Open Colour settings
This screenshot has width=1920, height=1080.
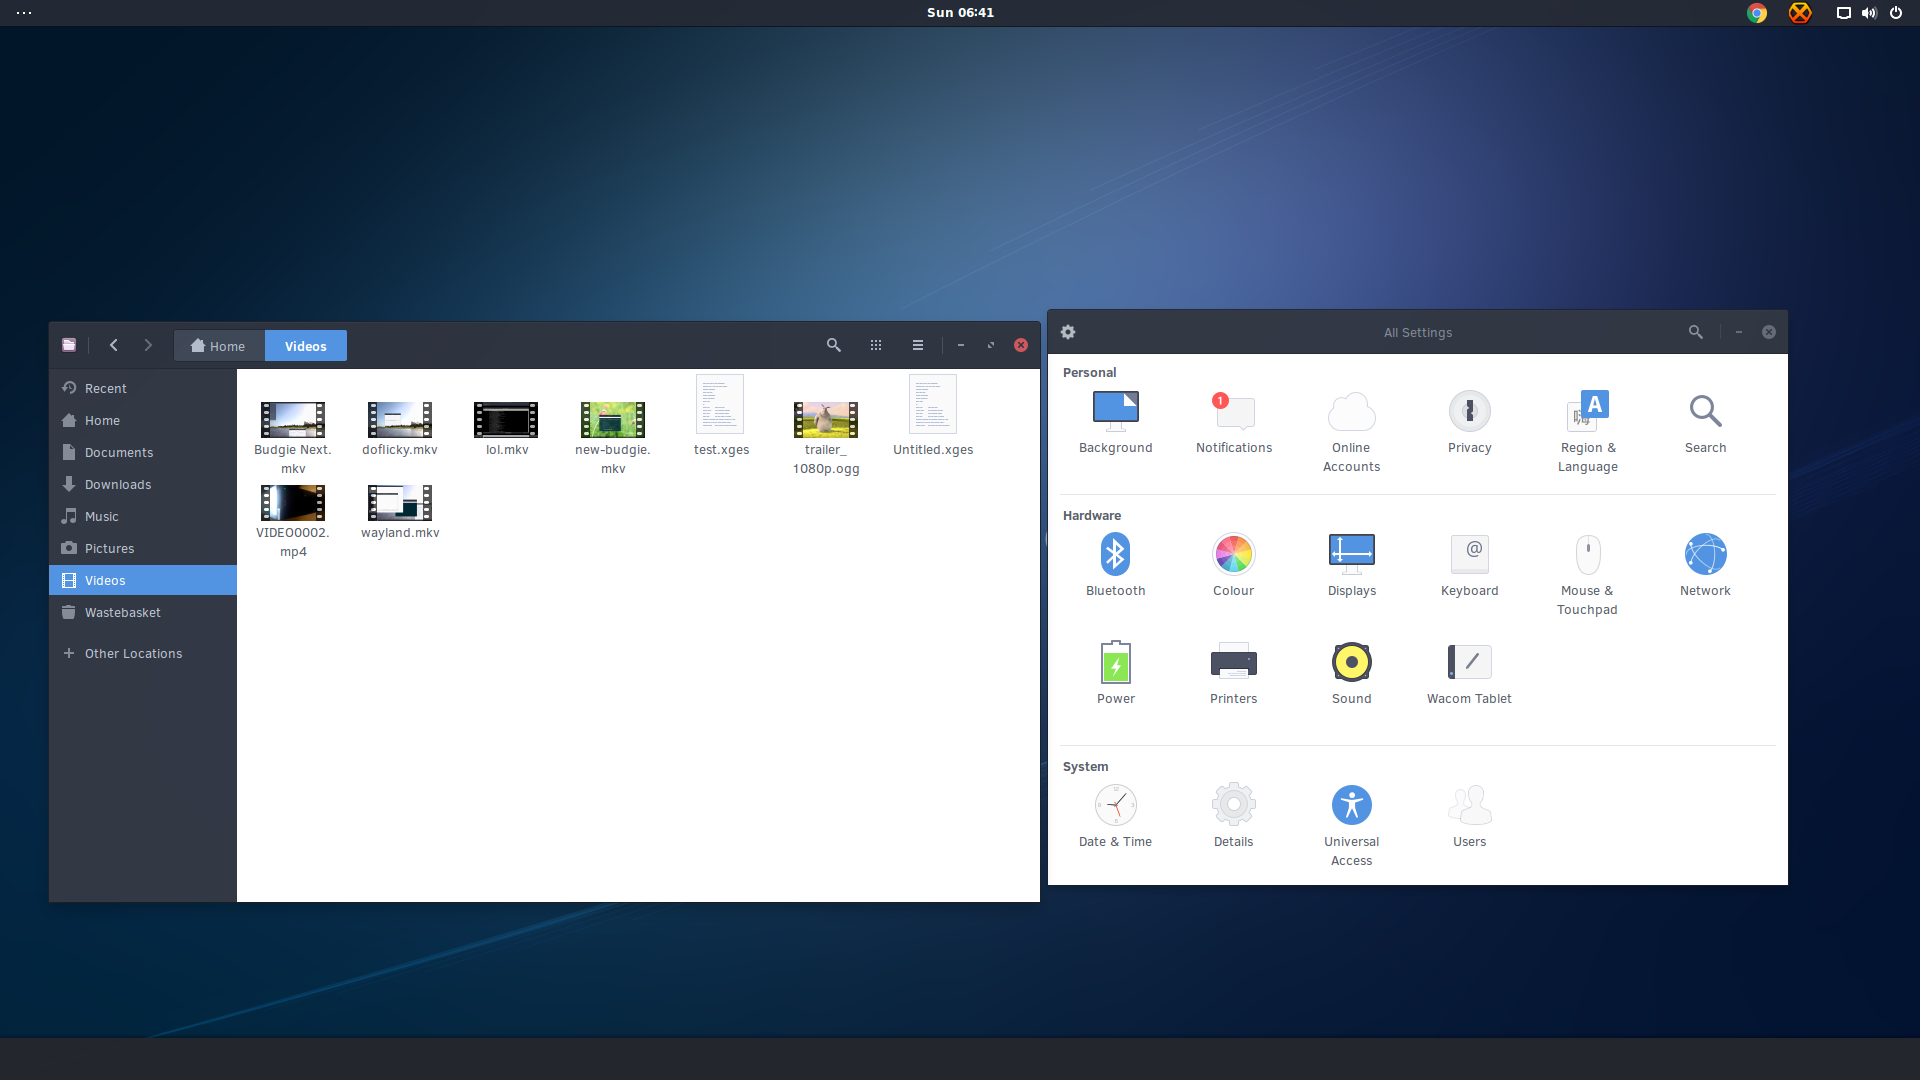[1233, 566]
